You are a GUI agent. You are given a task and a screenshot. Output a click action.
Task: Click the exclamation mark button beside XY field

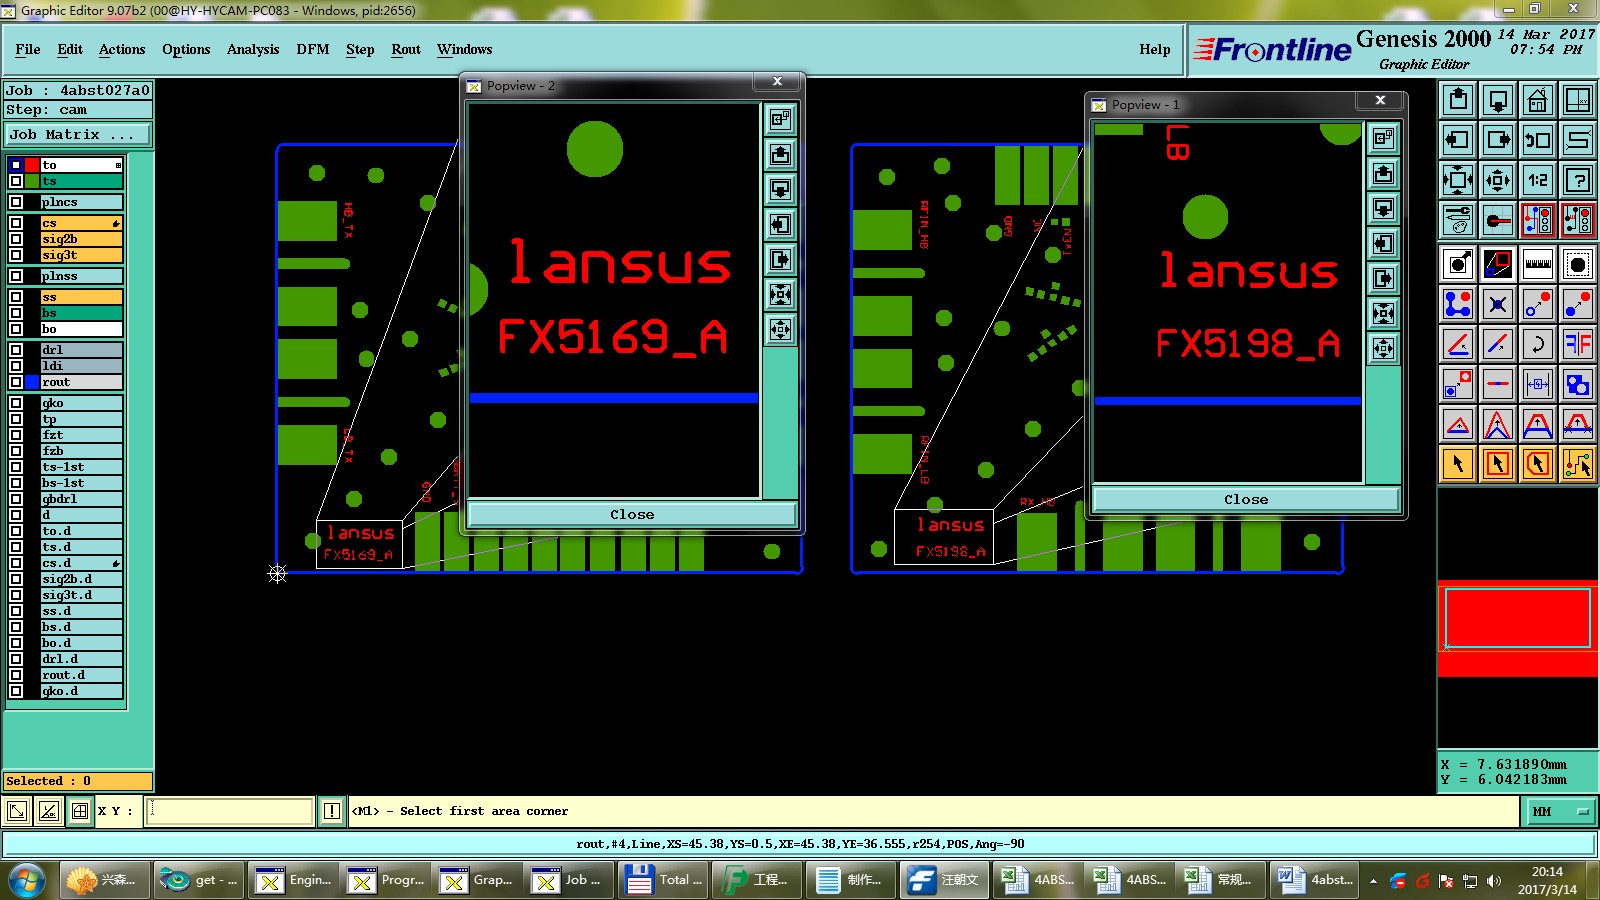332,811
